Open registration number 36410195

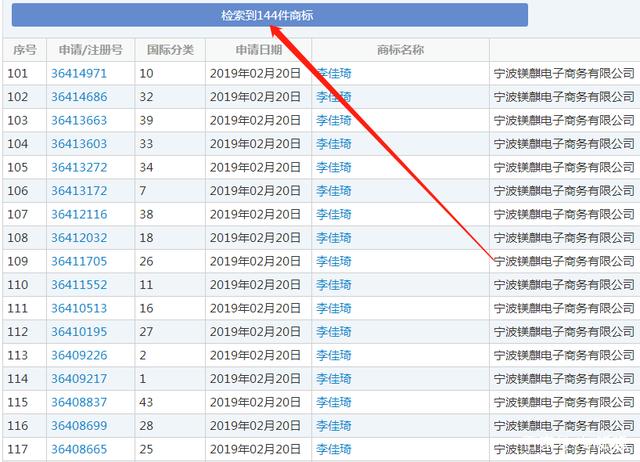pos(79,332)
